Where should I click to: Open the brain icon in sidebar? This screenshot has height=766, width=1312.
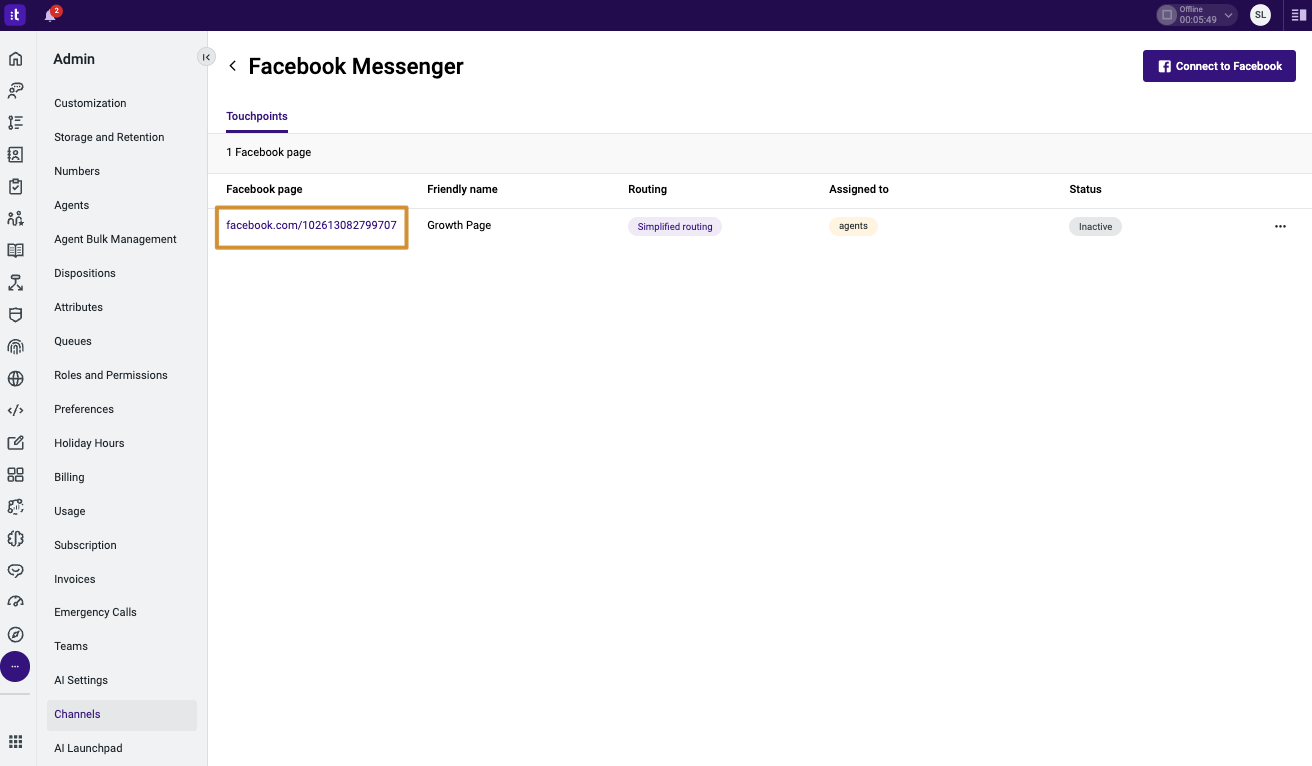tap(15, 538)
